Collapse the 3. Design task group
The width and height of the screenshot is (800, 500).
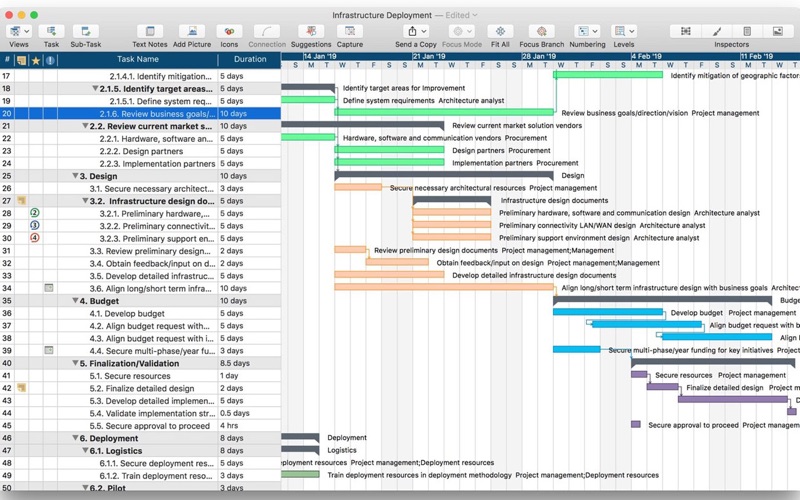(x=75, y=176)
